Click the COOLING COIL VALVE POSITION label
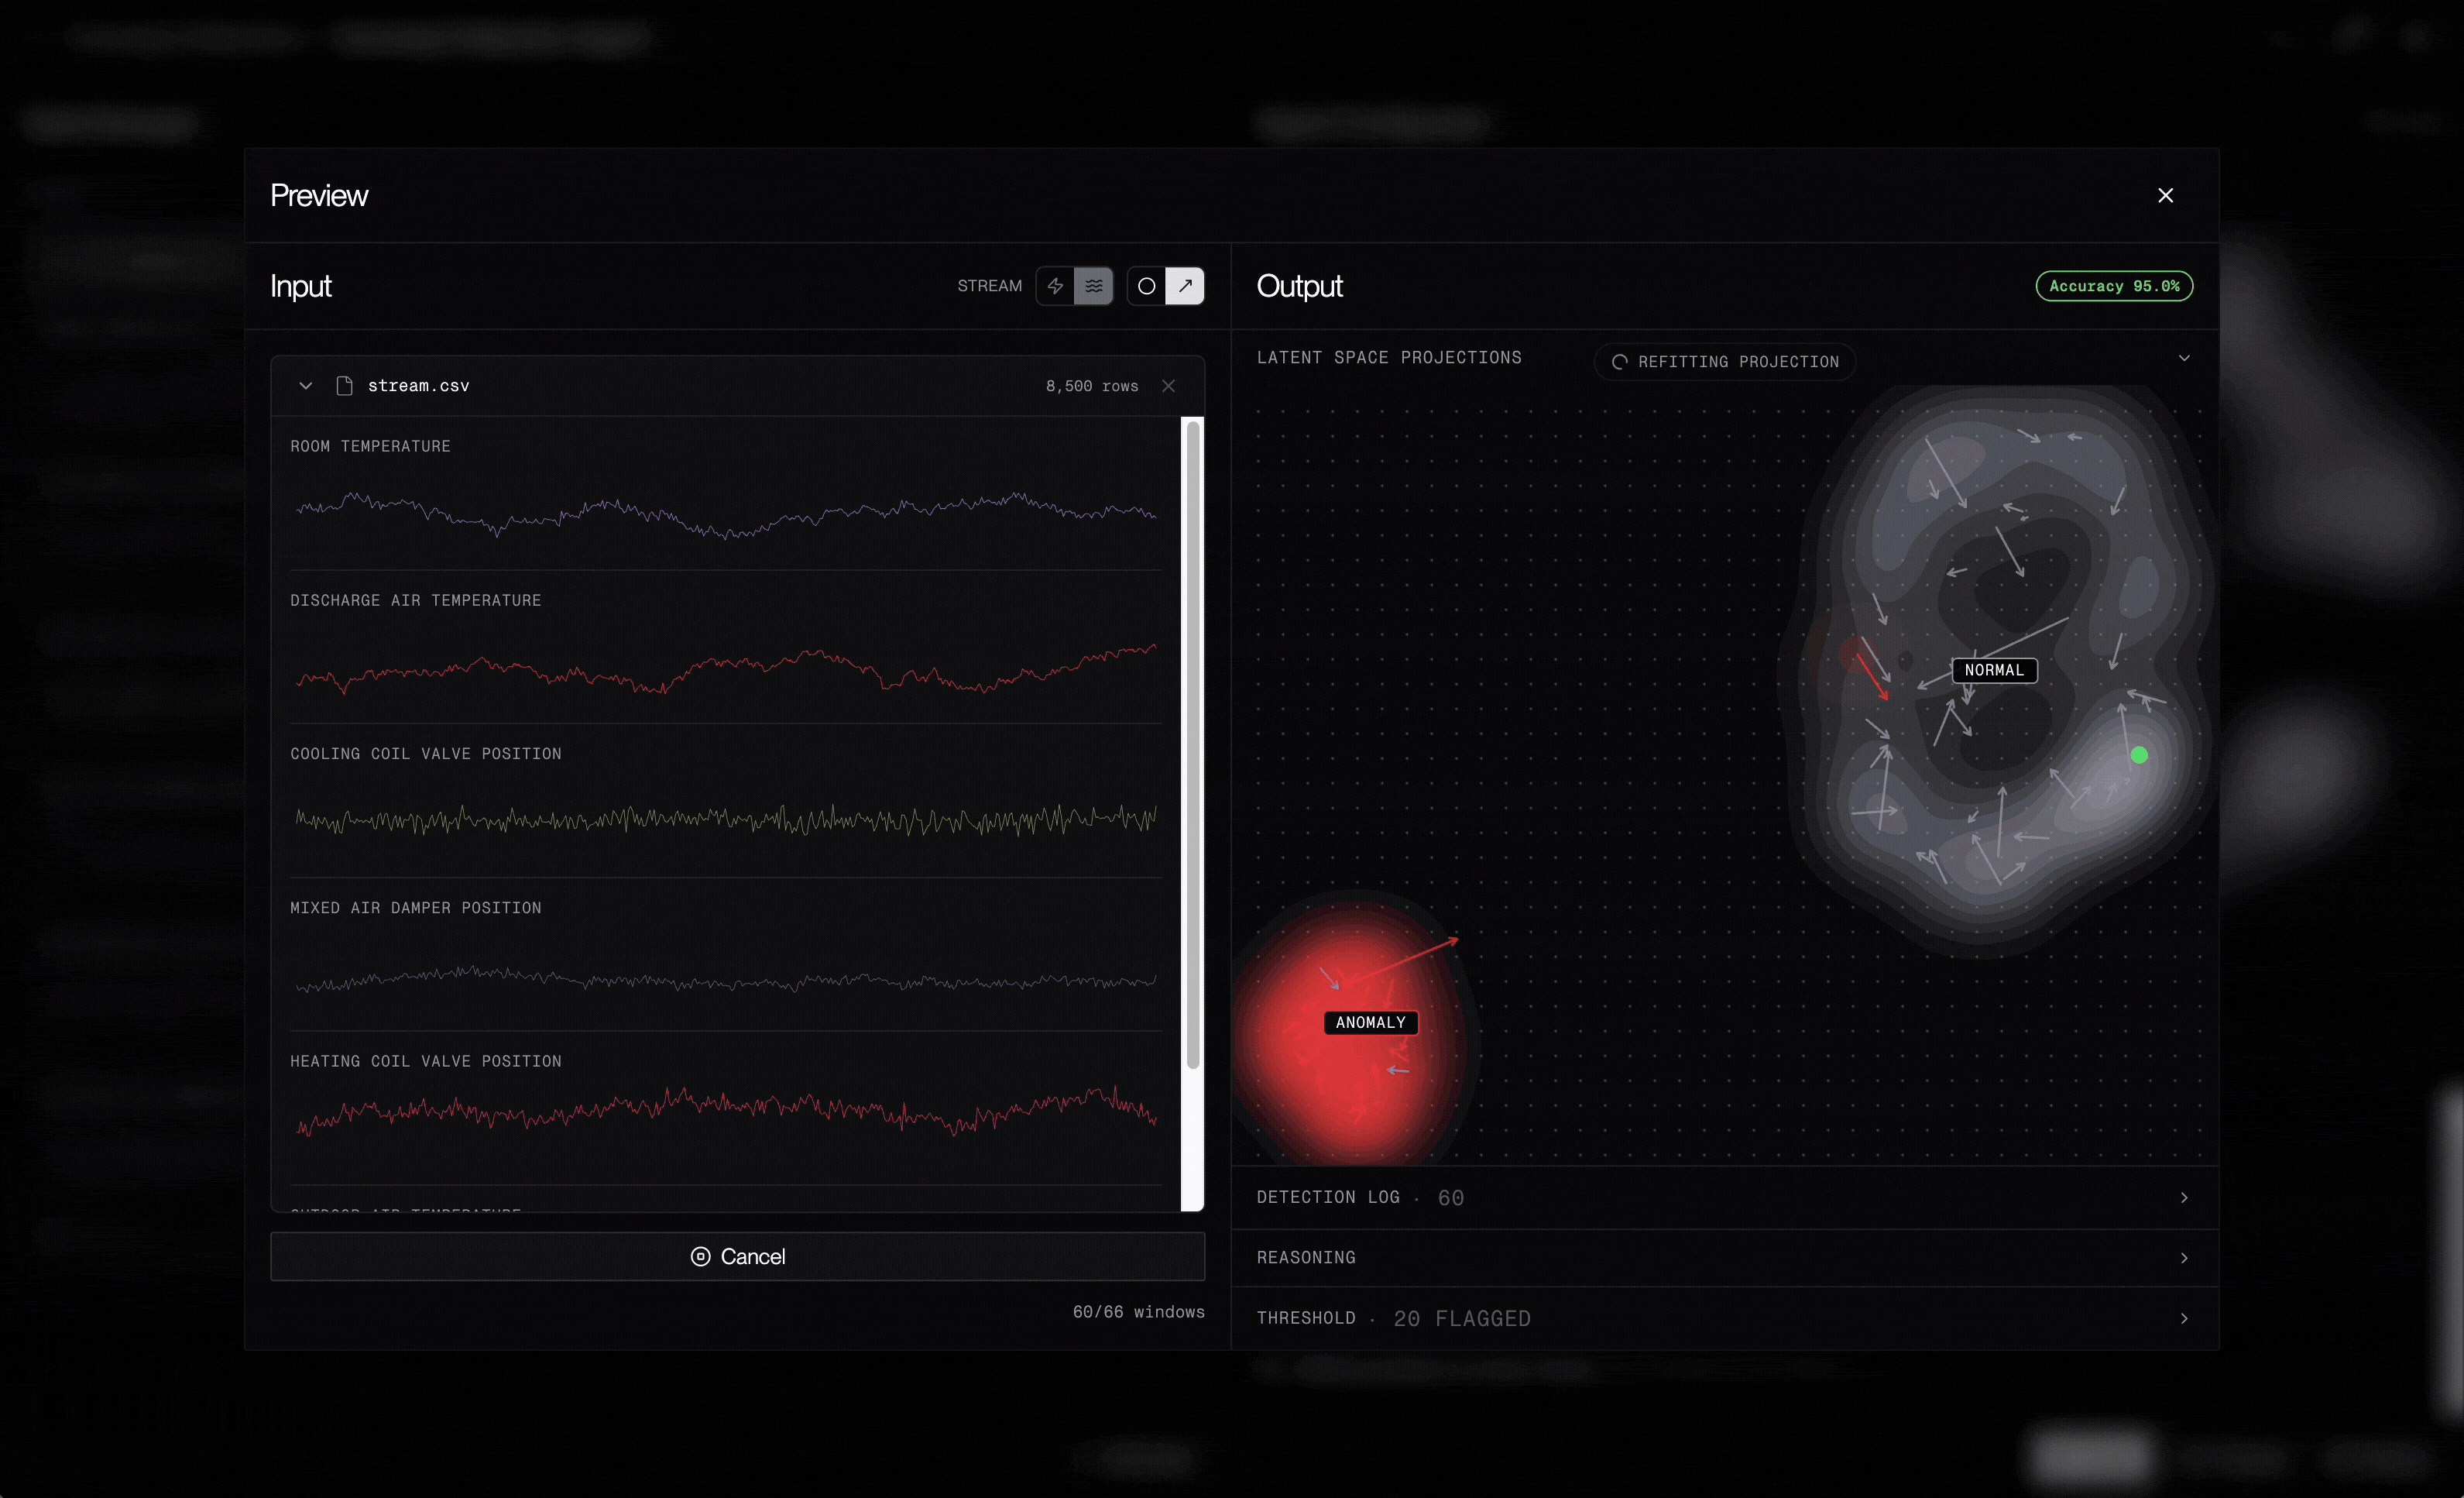Viewport: 2464px width, 1498px height. tap(425, 754)
